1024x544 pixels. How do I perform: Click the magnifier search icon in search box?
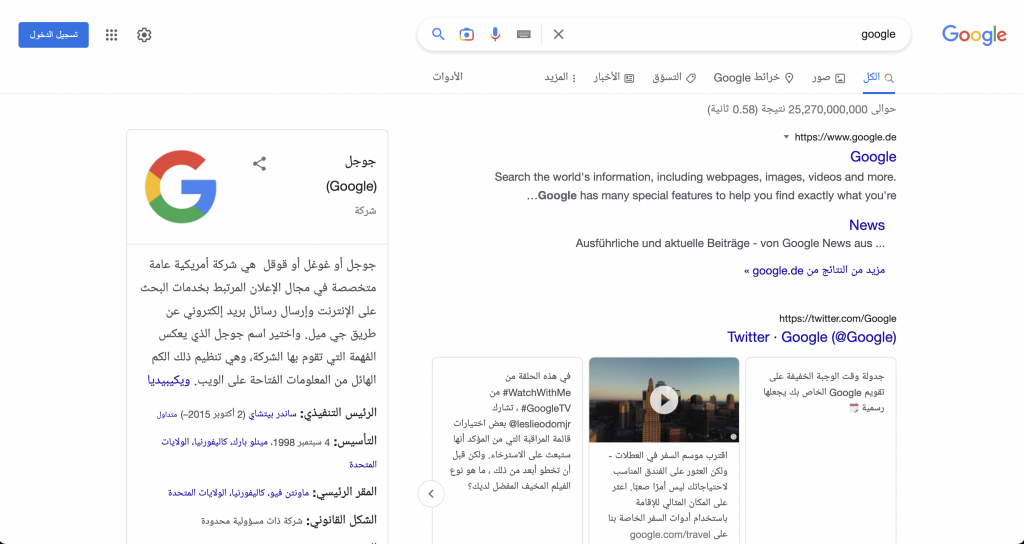[x=438, y=34]
